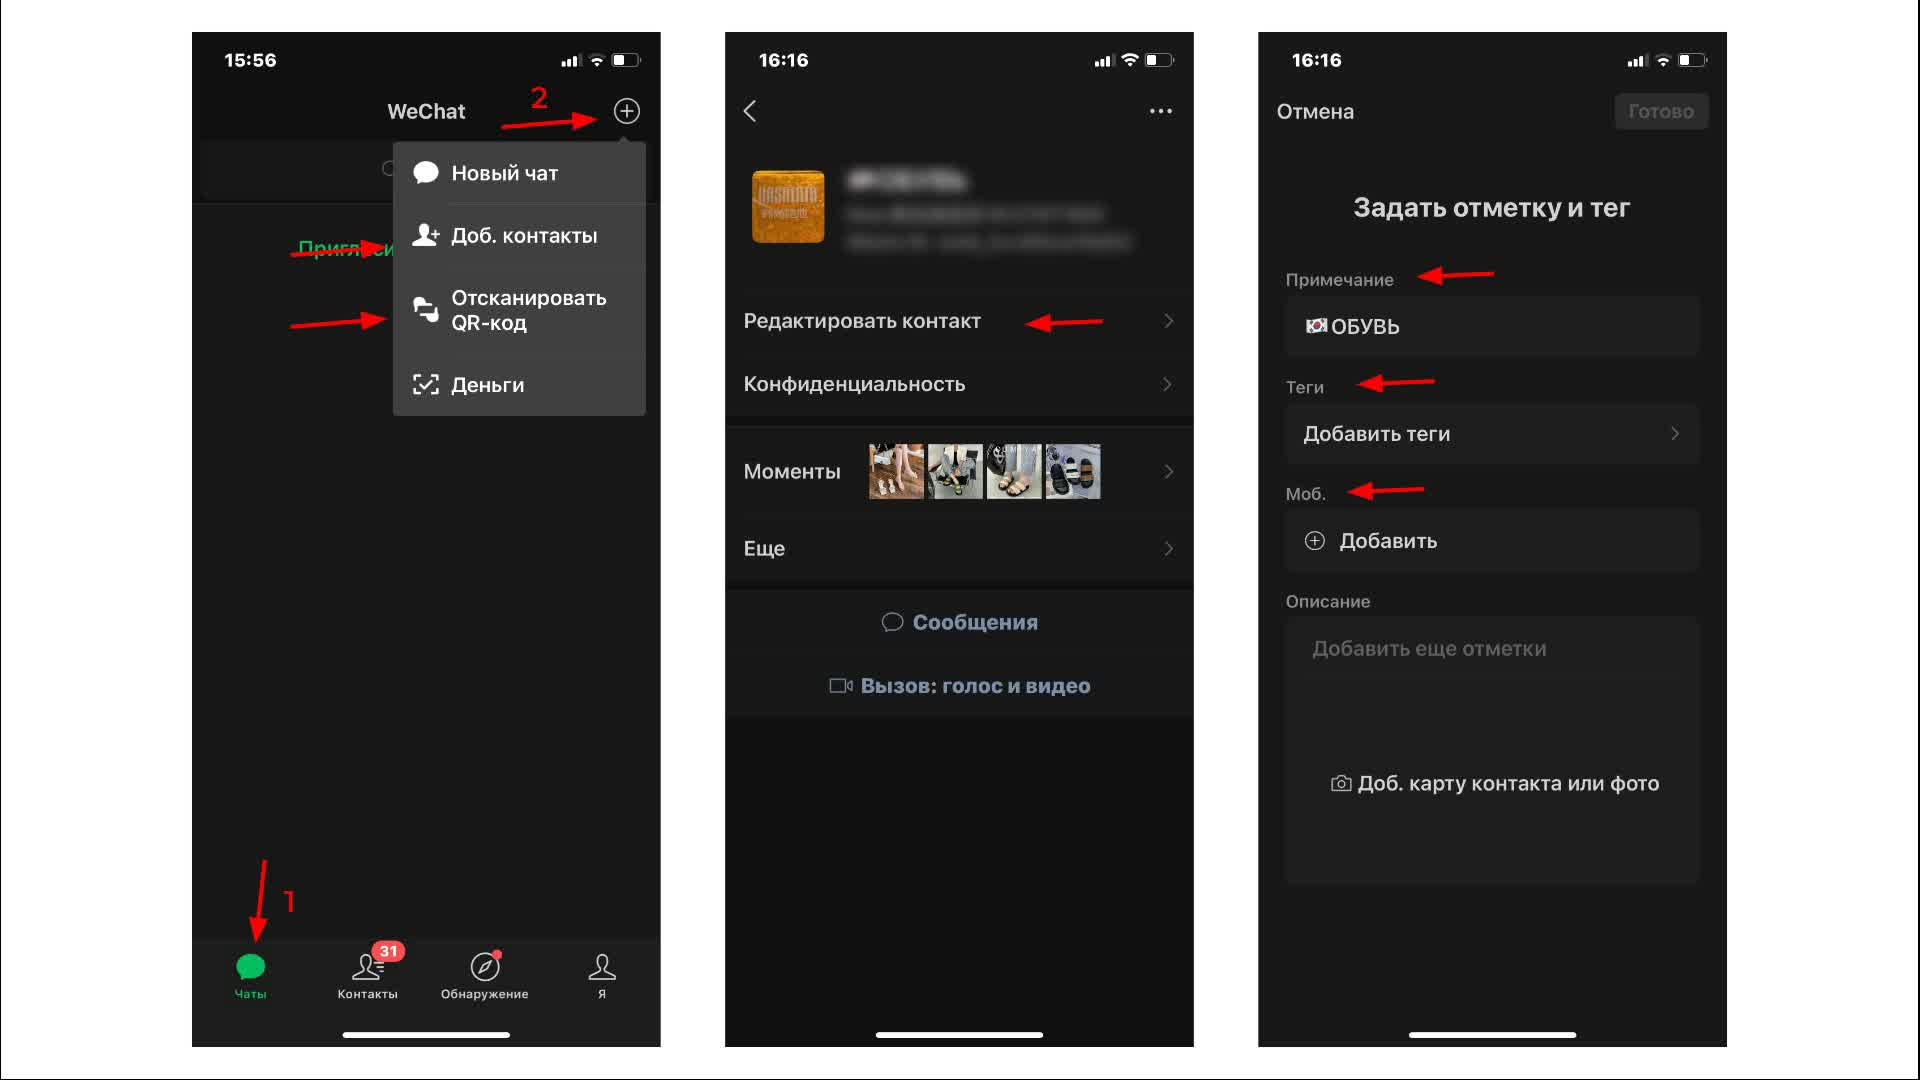Click Доб. карту контакта или фото
1920x1080 pixels.
coord(1494,782)
